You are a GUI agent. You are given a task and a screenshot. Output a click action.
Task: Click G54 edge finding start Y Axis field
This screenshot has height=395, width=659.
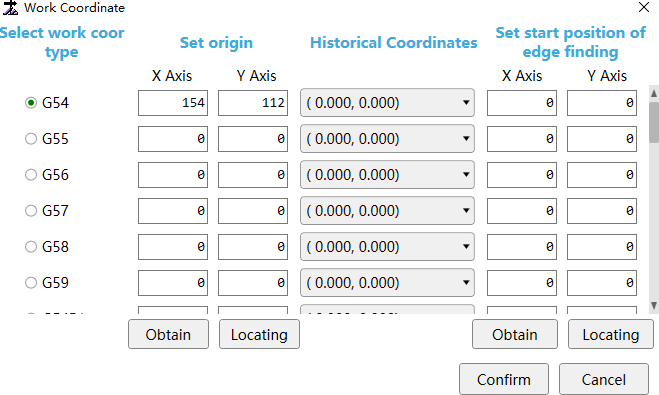[602, 103]
